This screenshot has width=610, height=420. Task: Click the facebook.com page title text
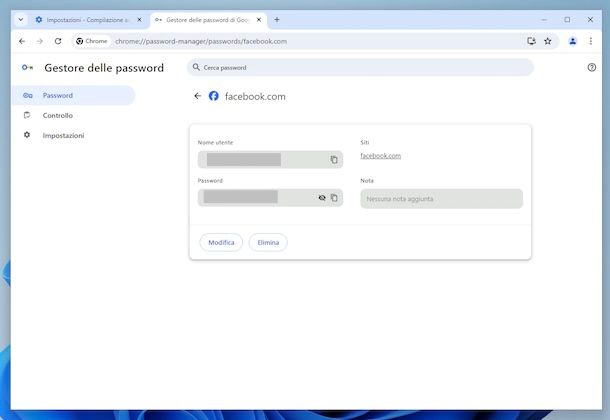(255, 96)
